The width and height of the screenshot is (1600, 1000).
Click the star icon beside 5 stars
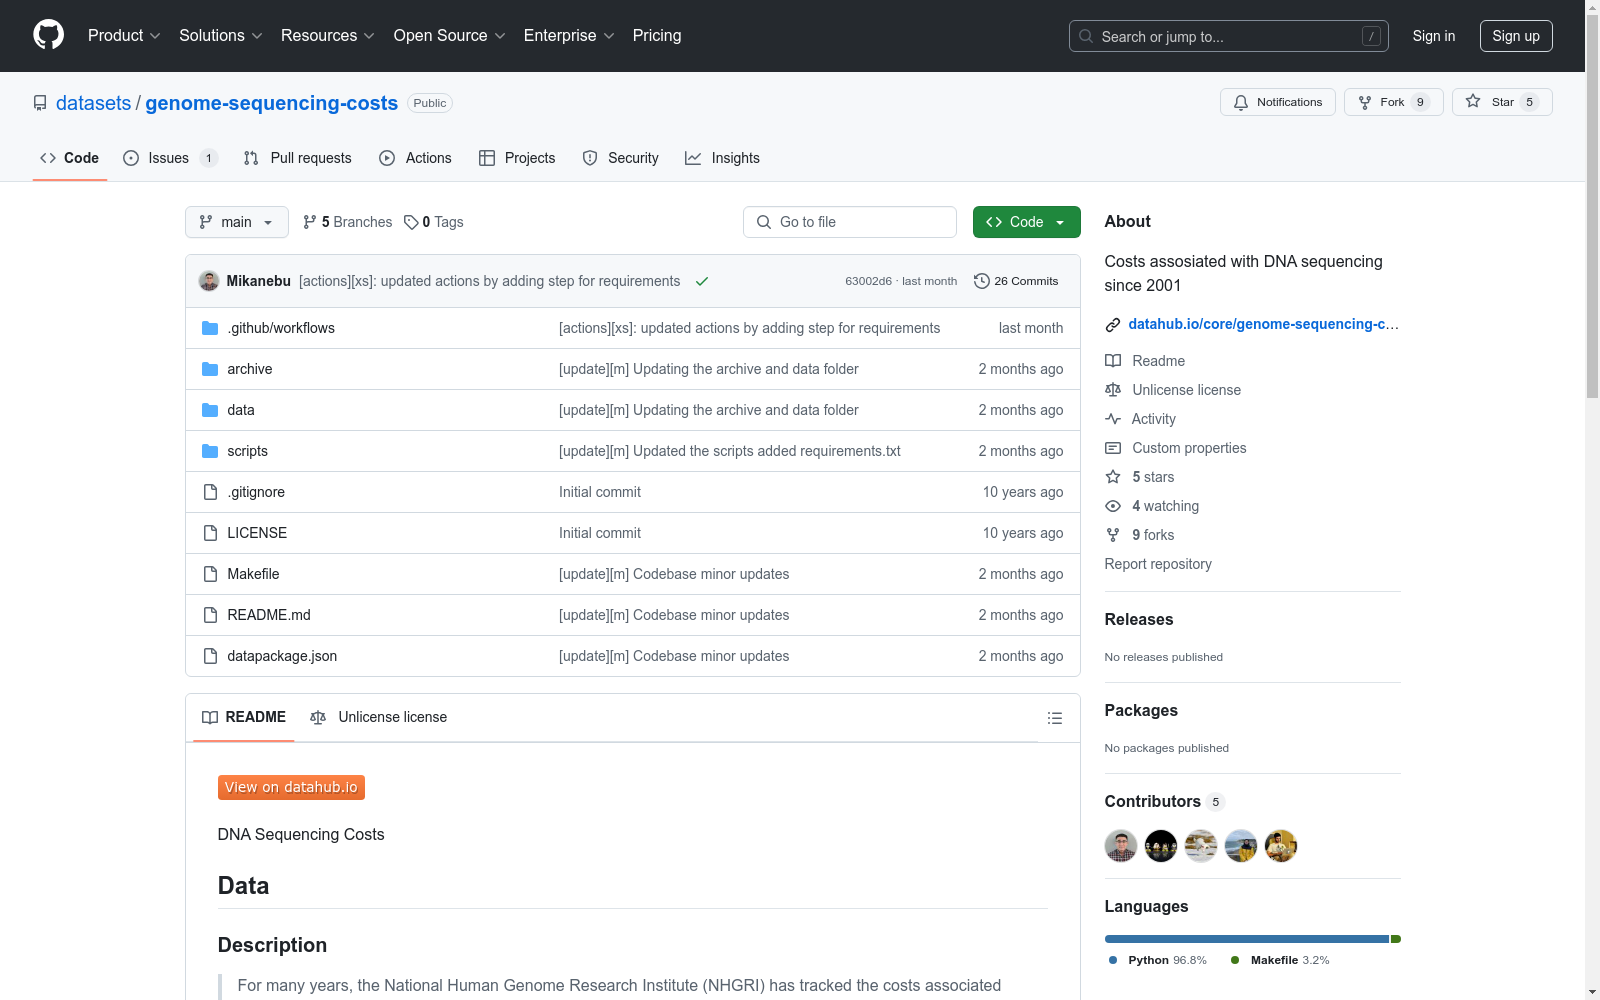[x=1113, y=477]
